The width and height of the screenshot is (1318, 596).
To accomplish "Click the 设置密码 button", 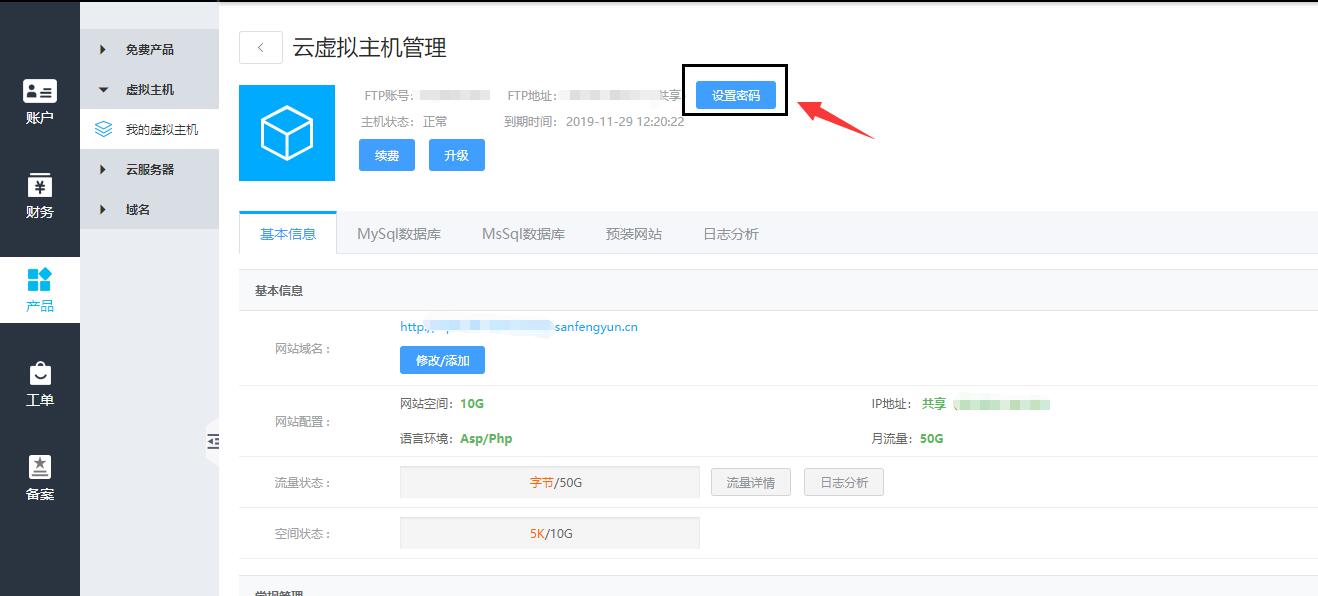I will click(x=735, y=96).
